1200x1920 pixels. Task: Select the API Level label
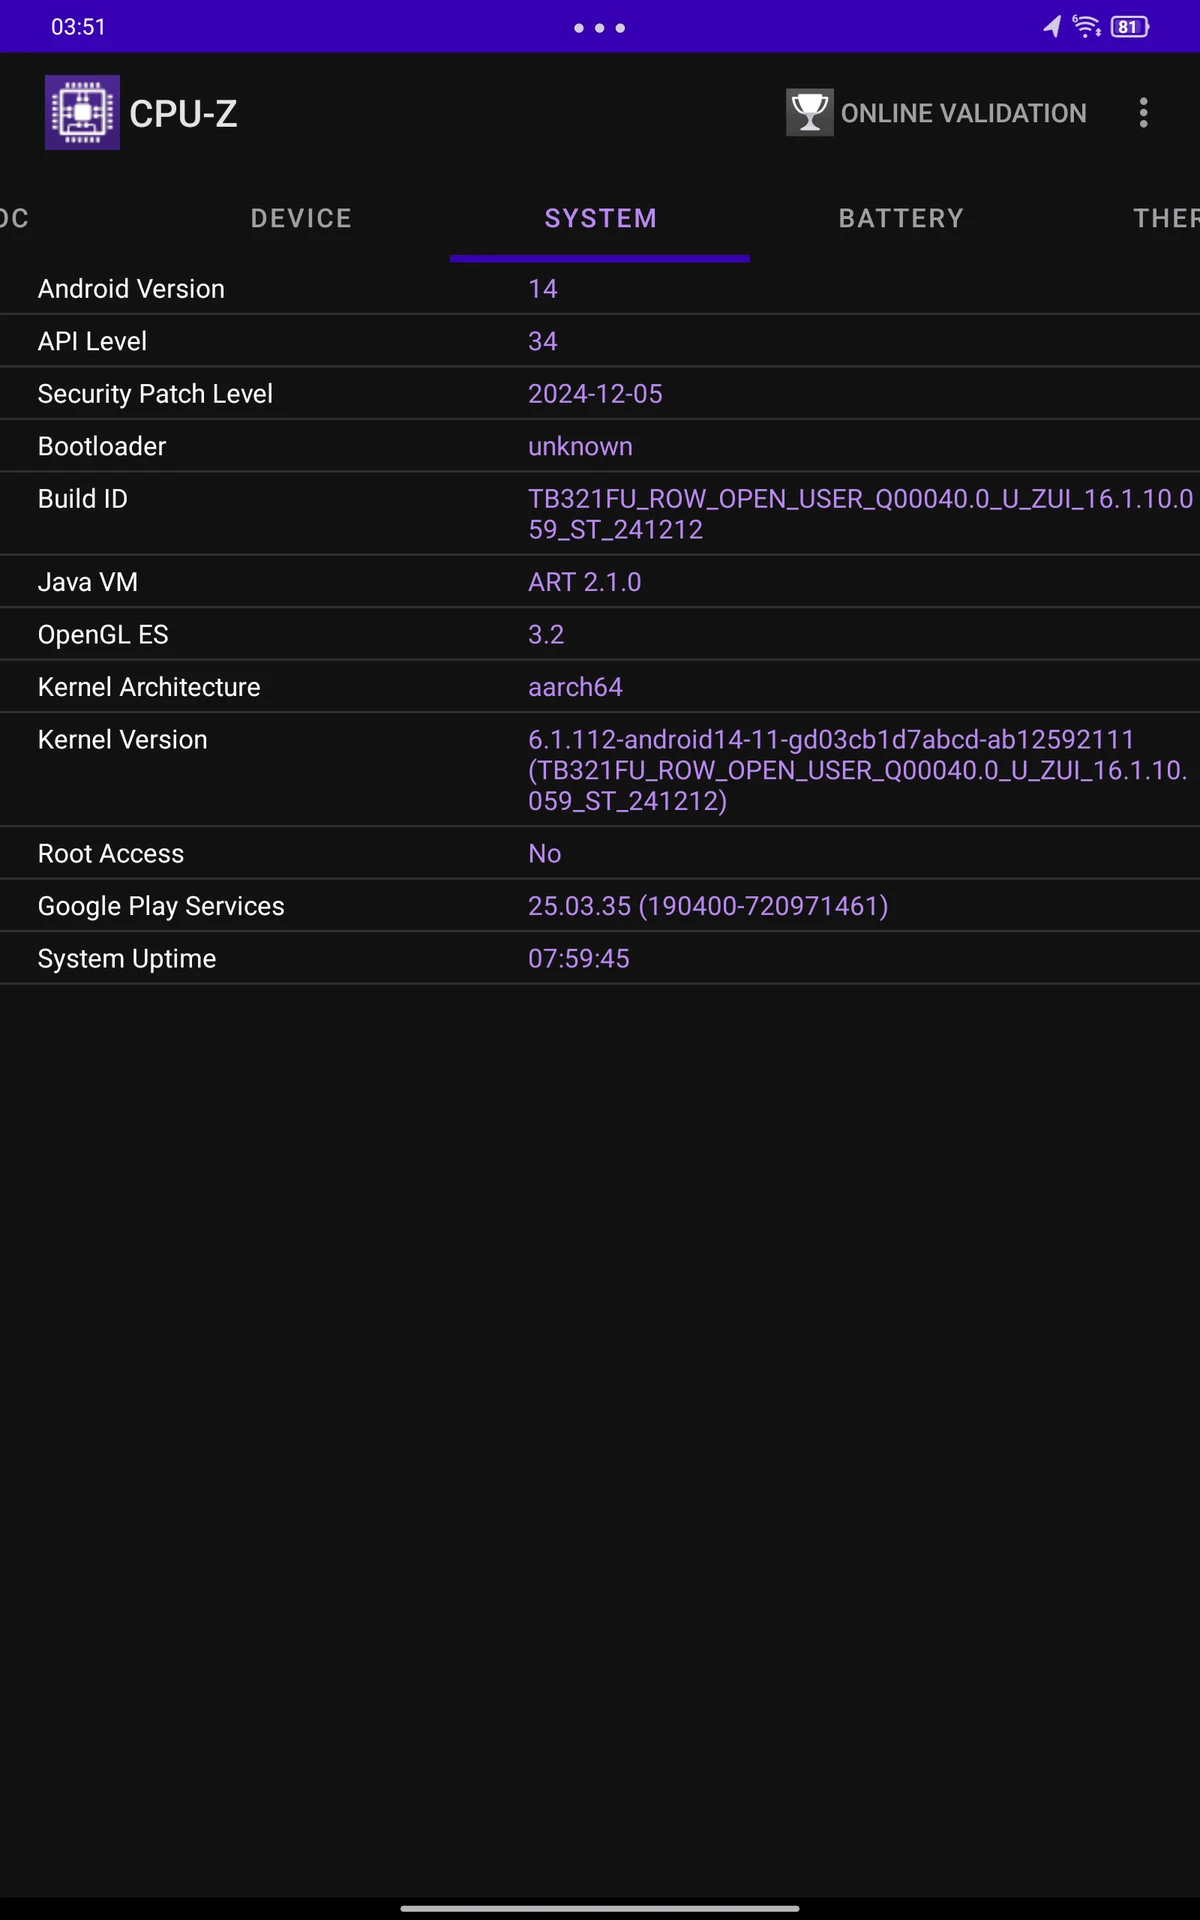92,341
